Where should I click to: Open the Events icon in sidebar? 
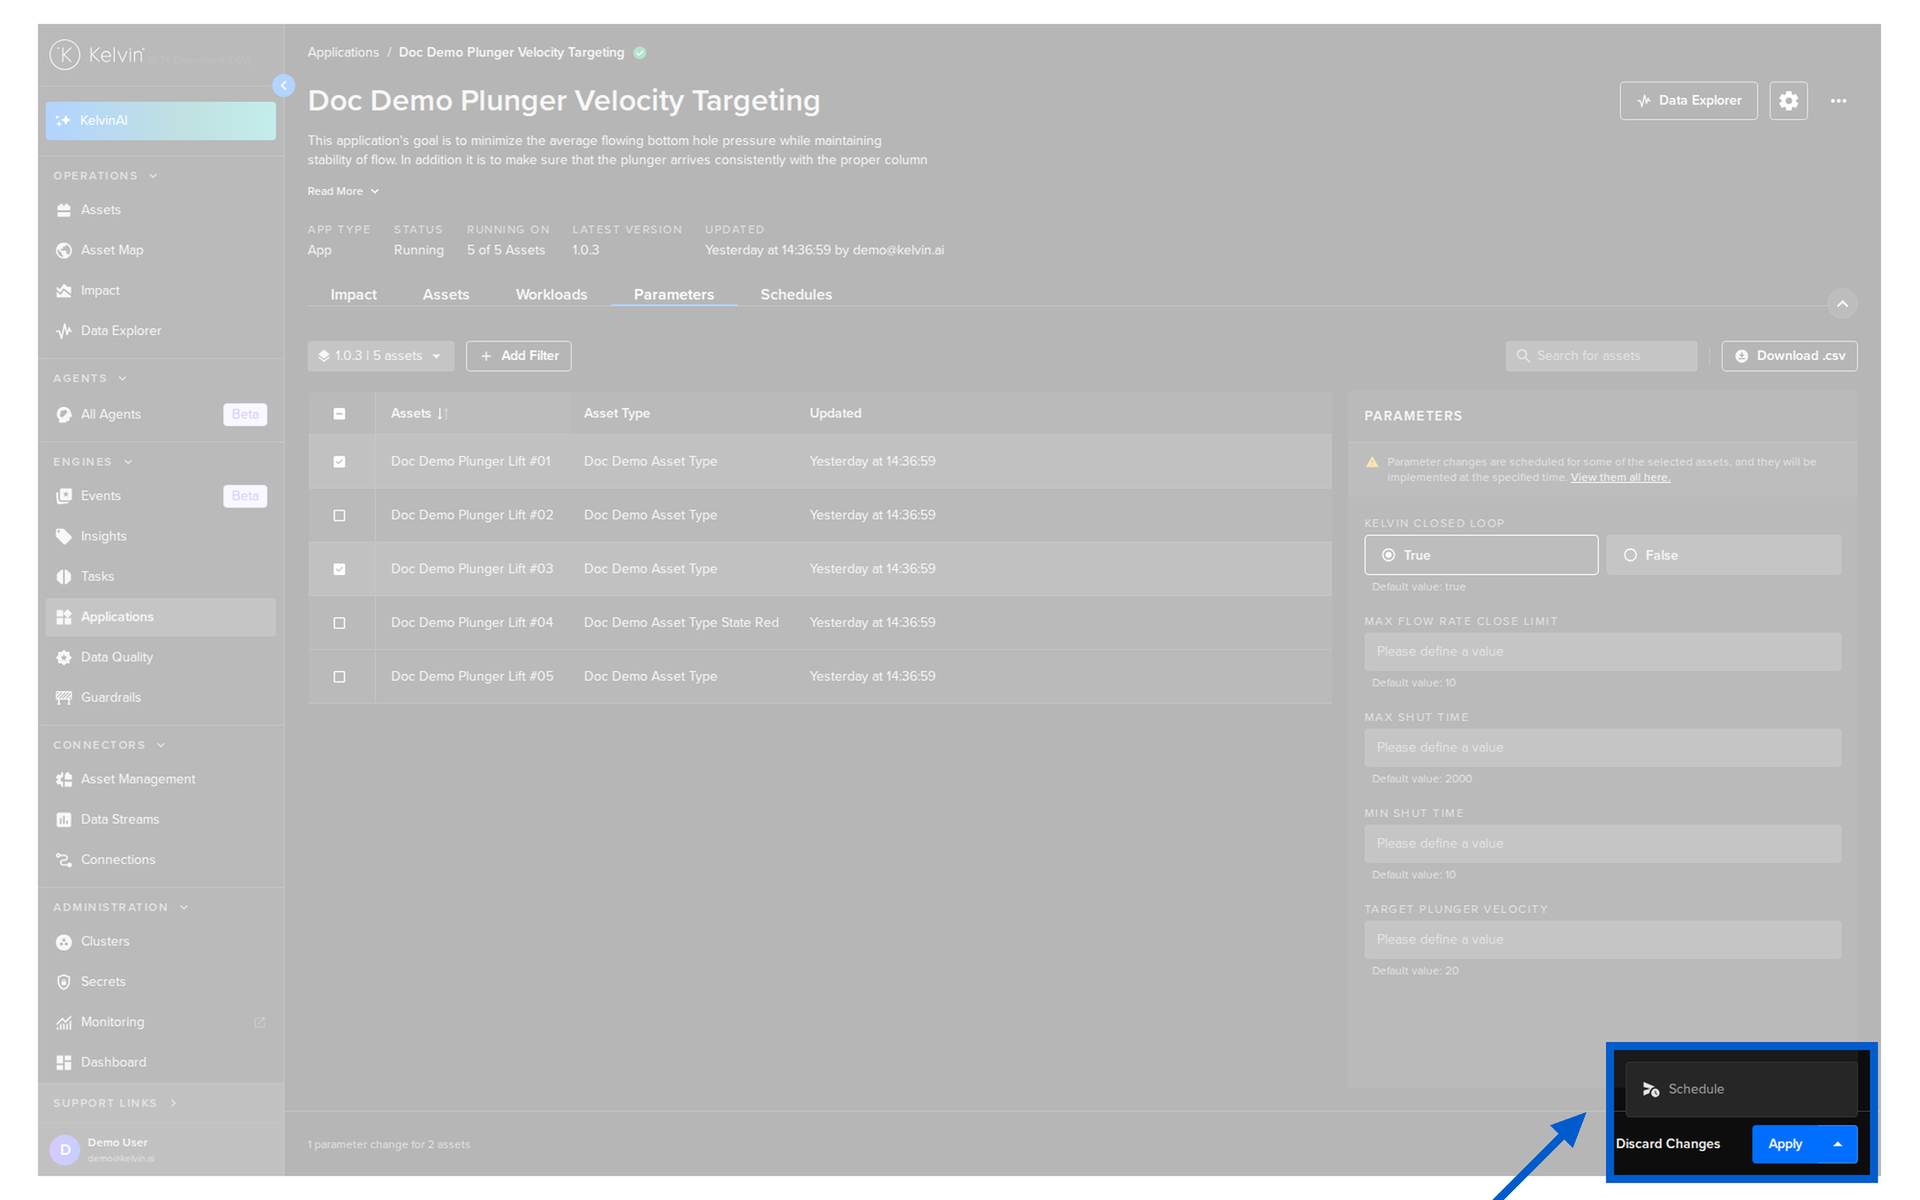pos(64,496)
